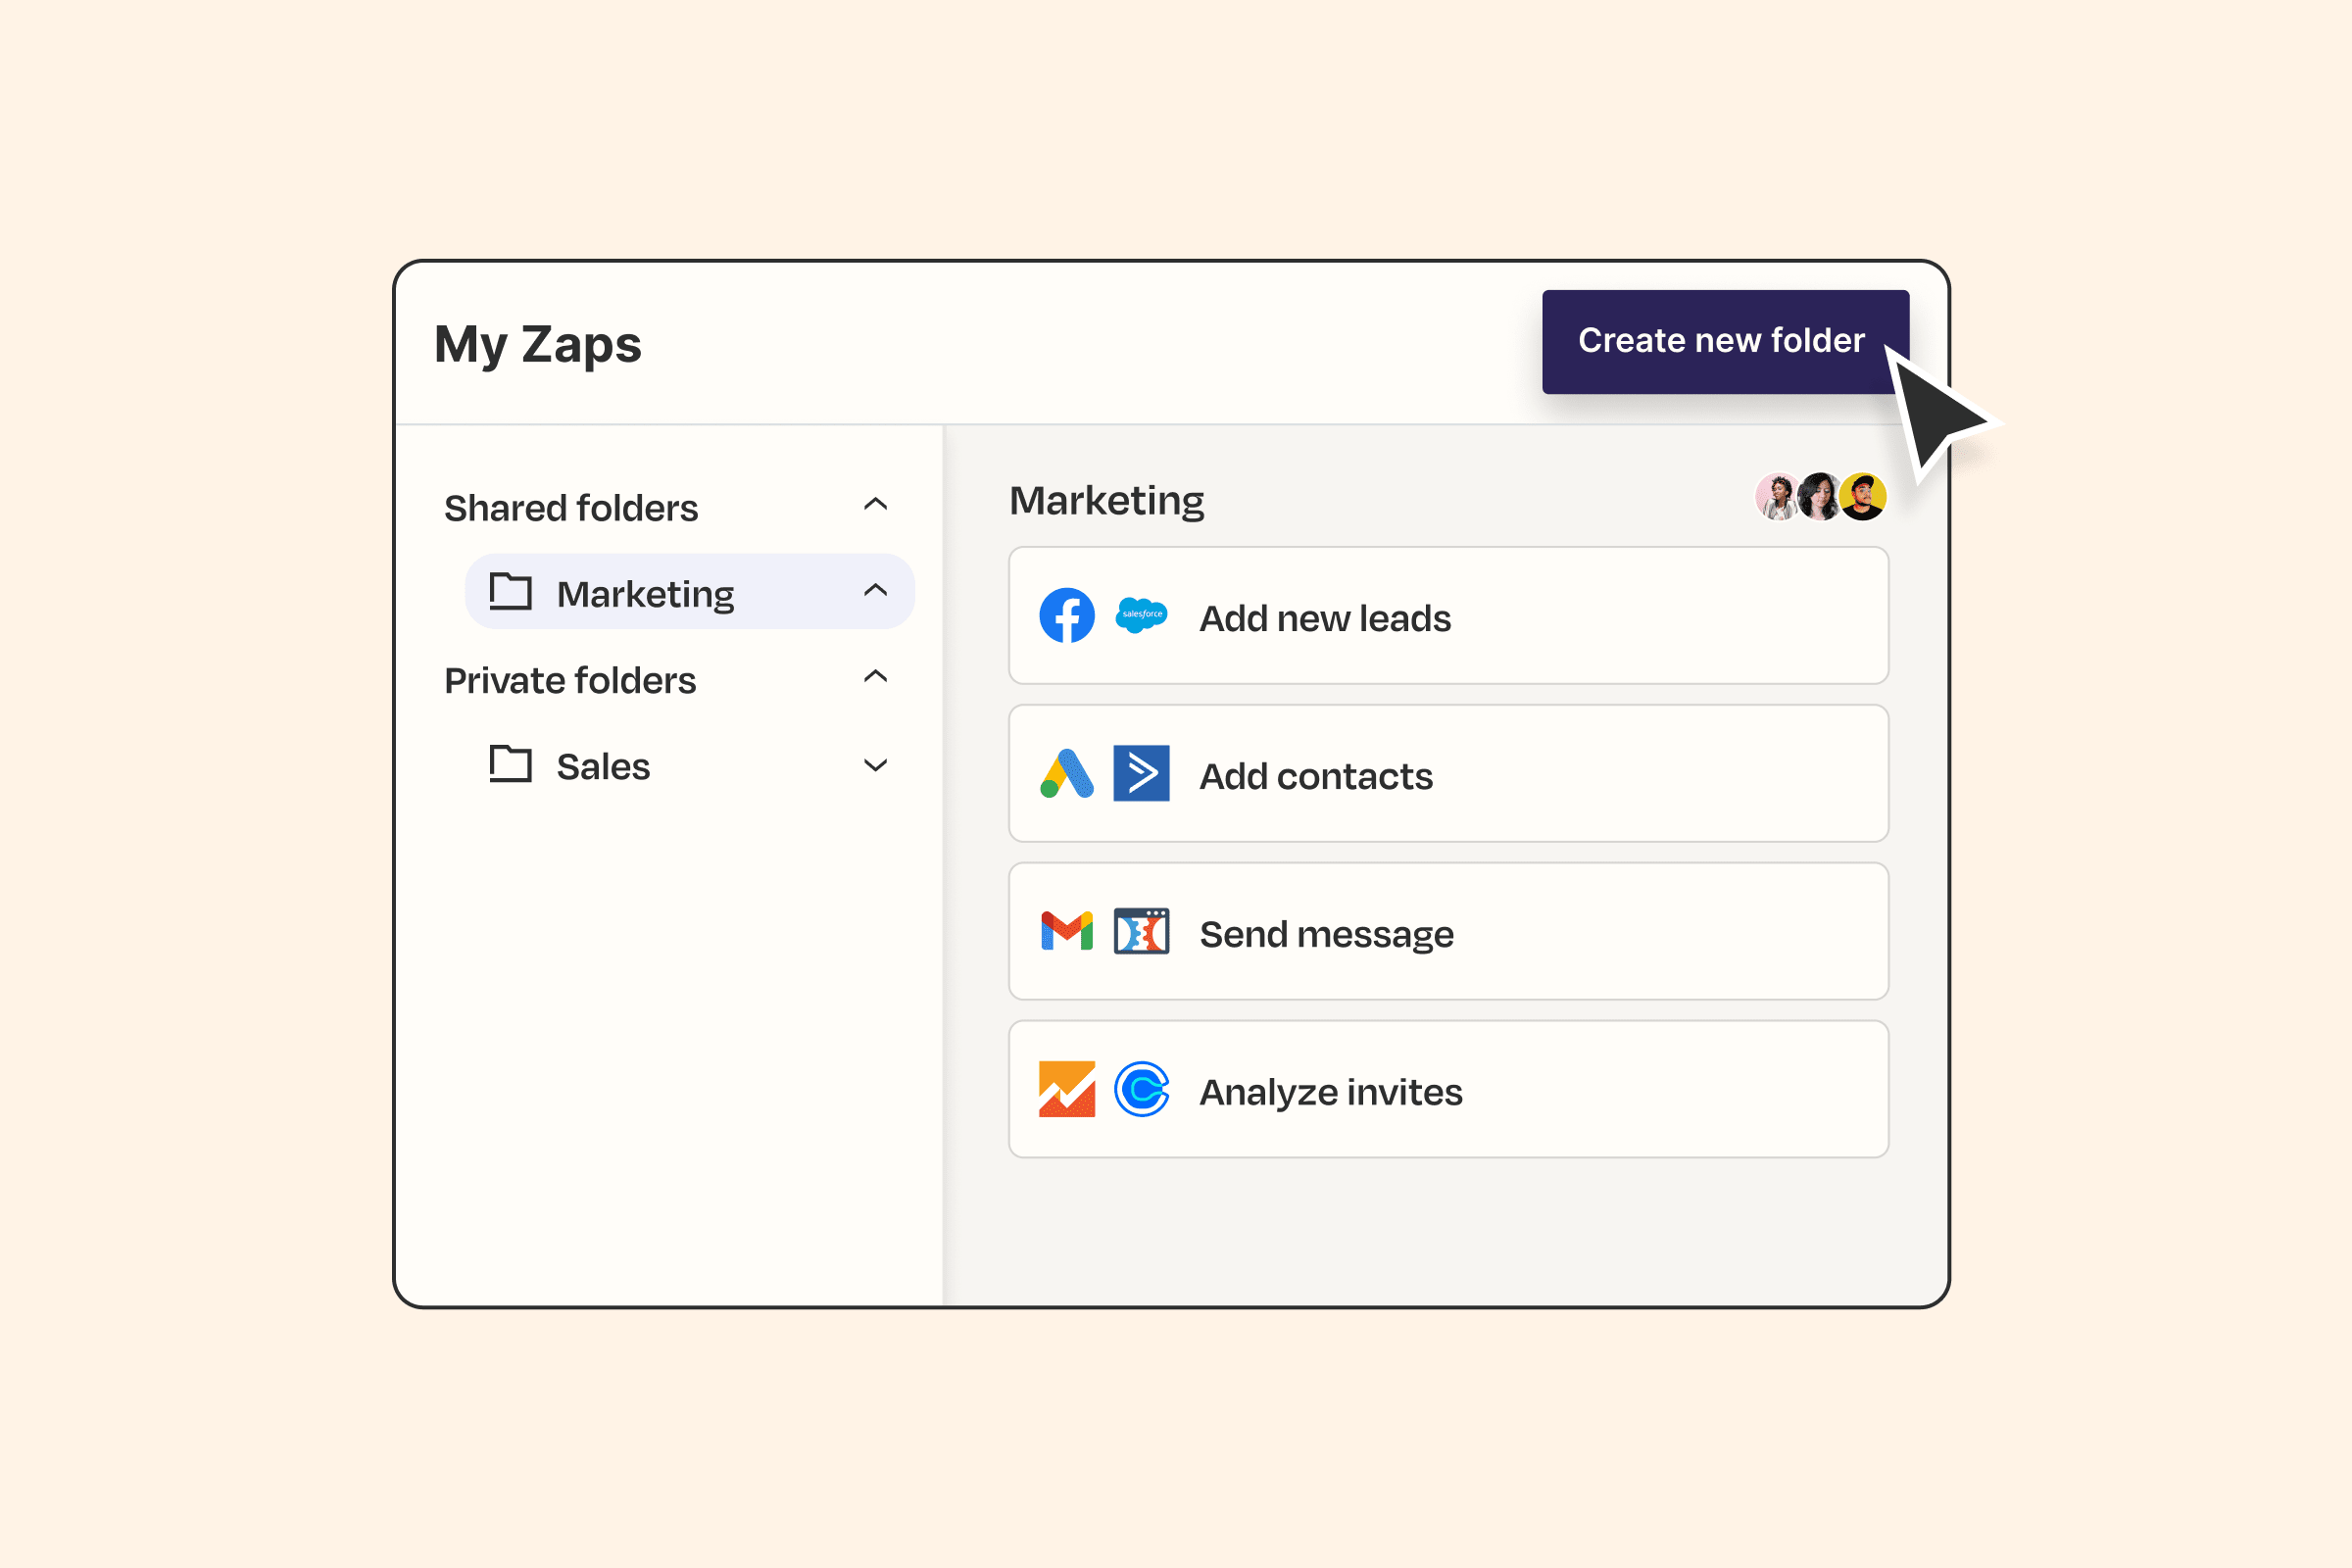Click the Facebook icon in Add new leads
Viewport: 2352px width, 1568px height.
pos(1067,617)
